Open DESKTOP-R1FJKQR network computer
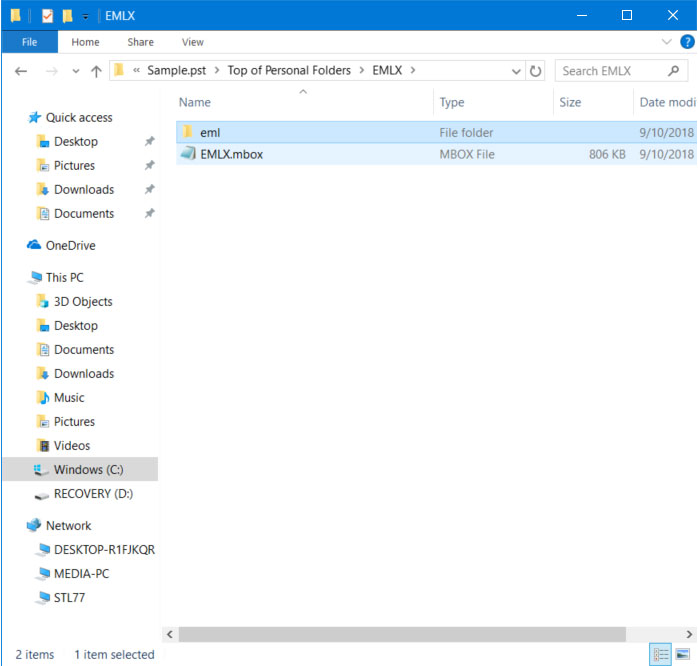The height and width of the screenshot is (666, 698). coord(104,550)
